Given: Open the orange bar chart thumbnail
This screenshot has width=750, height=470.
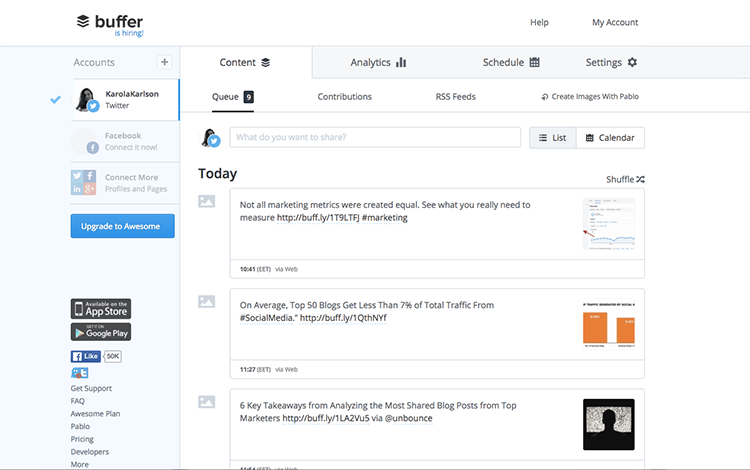Looking at the screenshot, I should (x=609, y=325).
